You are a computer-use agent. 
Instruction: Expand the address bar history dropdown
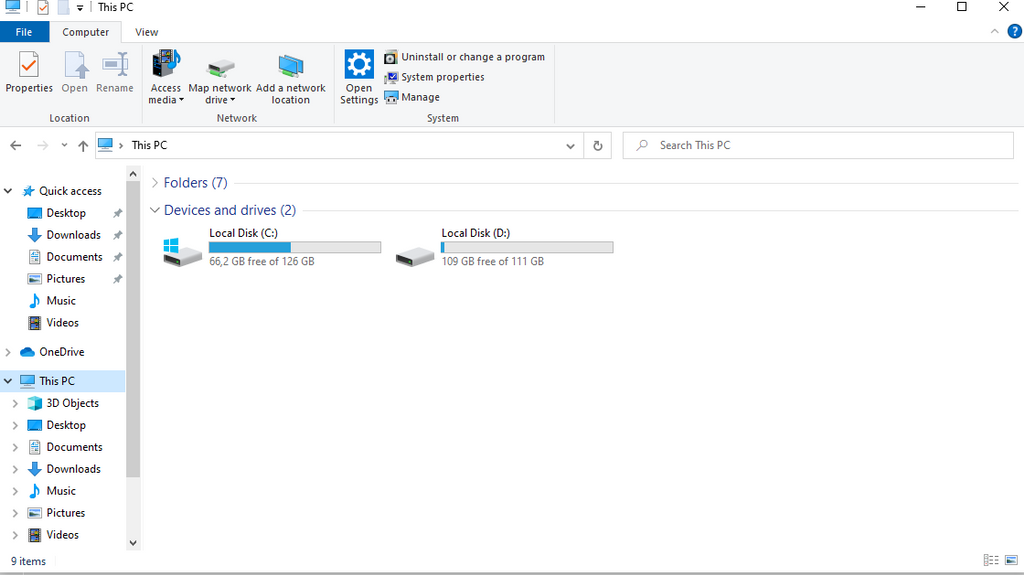570,146
